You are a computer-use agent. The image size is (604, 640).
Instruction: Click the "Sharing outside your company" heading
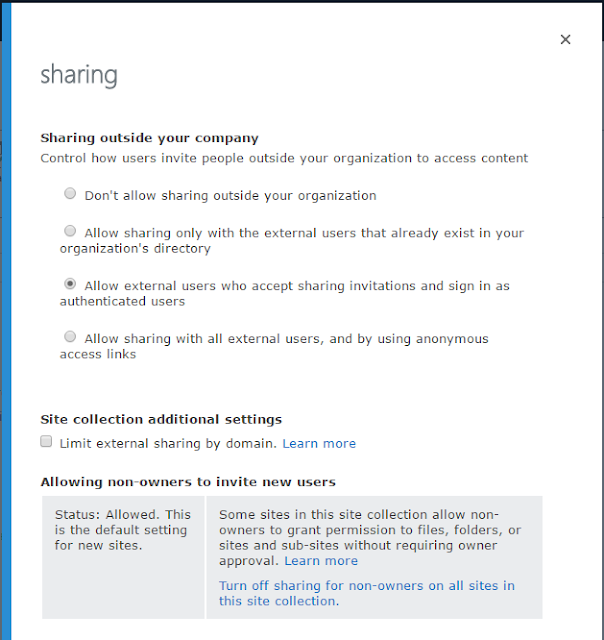pos(149,138)
